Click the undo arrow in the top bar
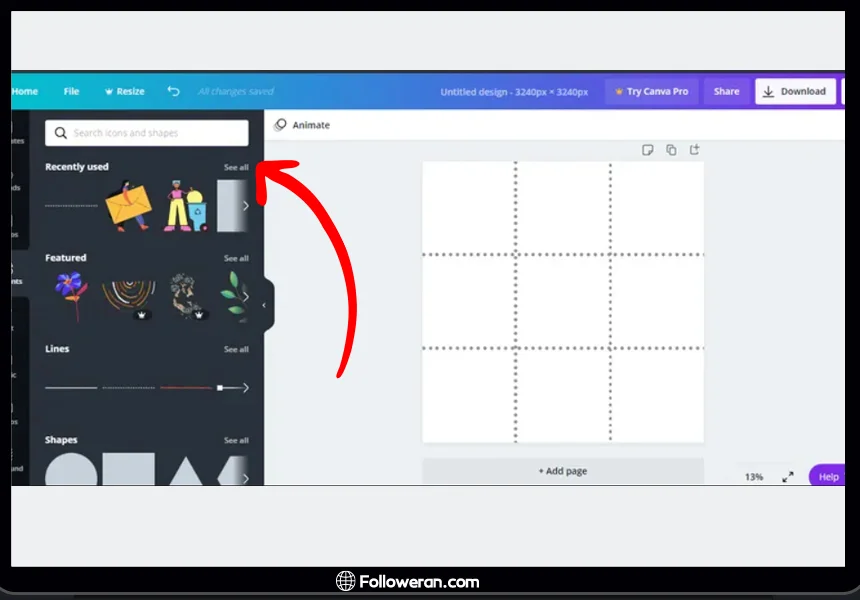The width and height of the screenshot is (860, 600). (173, 91)
